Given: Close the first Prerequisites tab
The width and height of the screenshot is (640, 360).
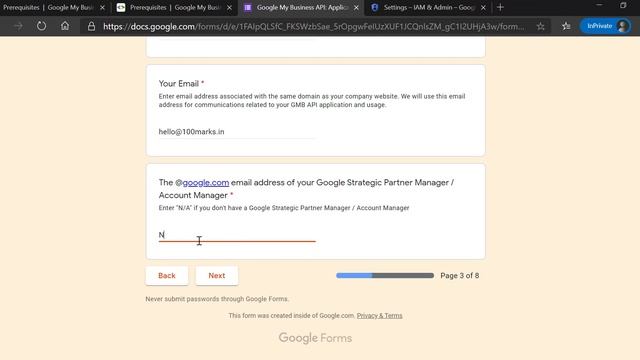Looking at the screenshot, I should click(x=102, y=7).
